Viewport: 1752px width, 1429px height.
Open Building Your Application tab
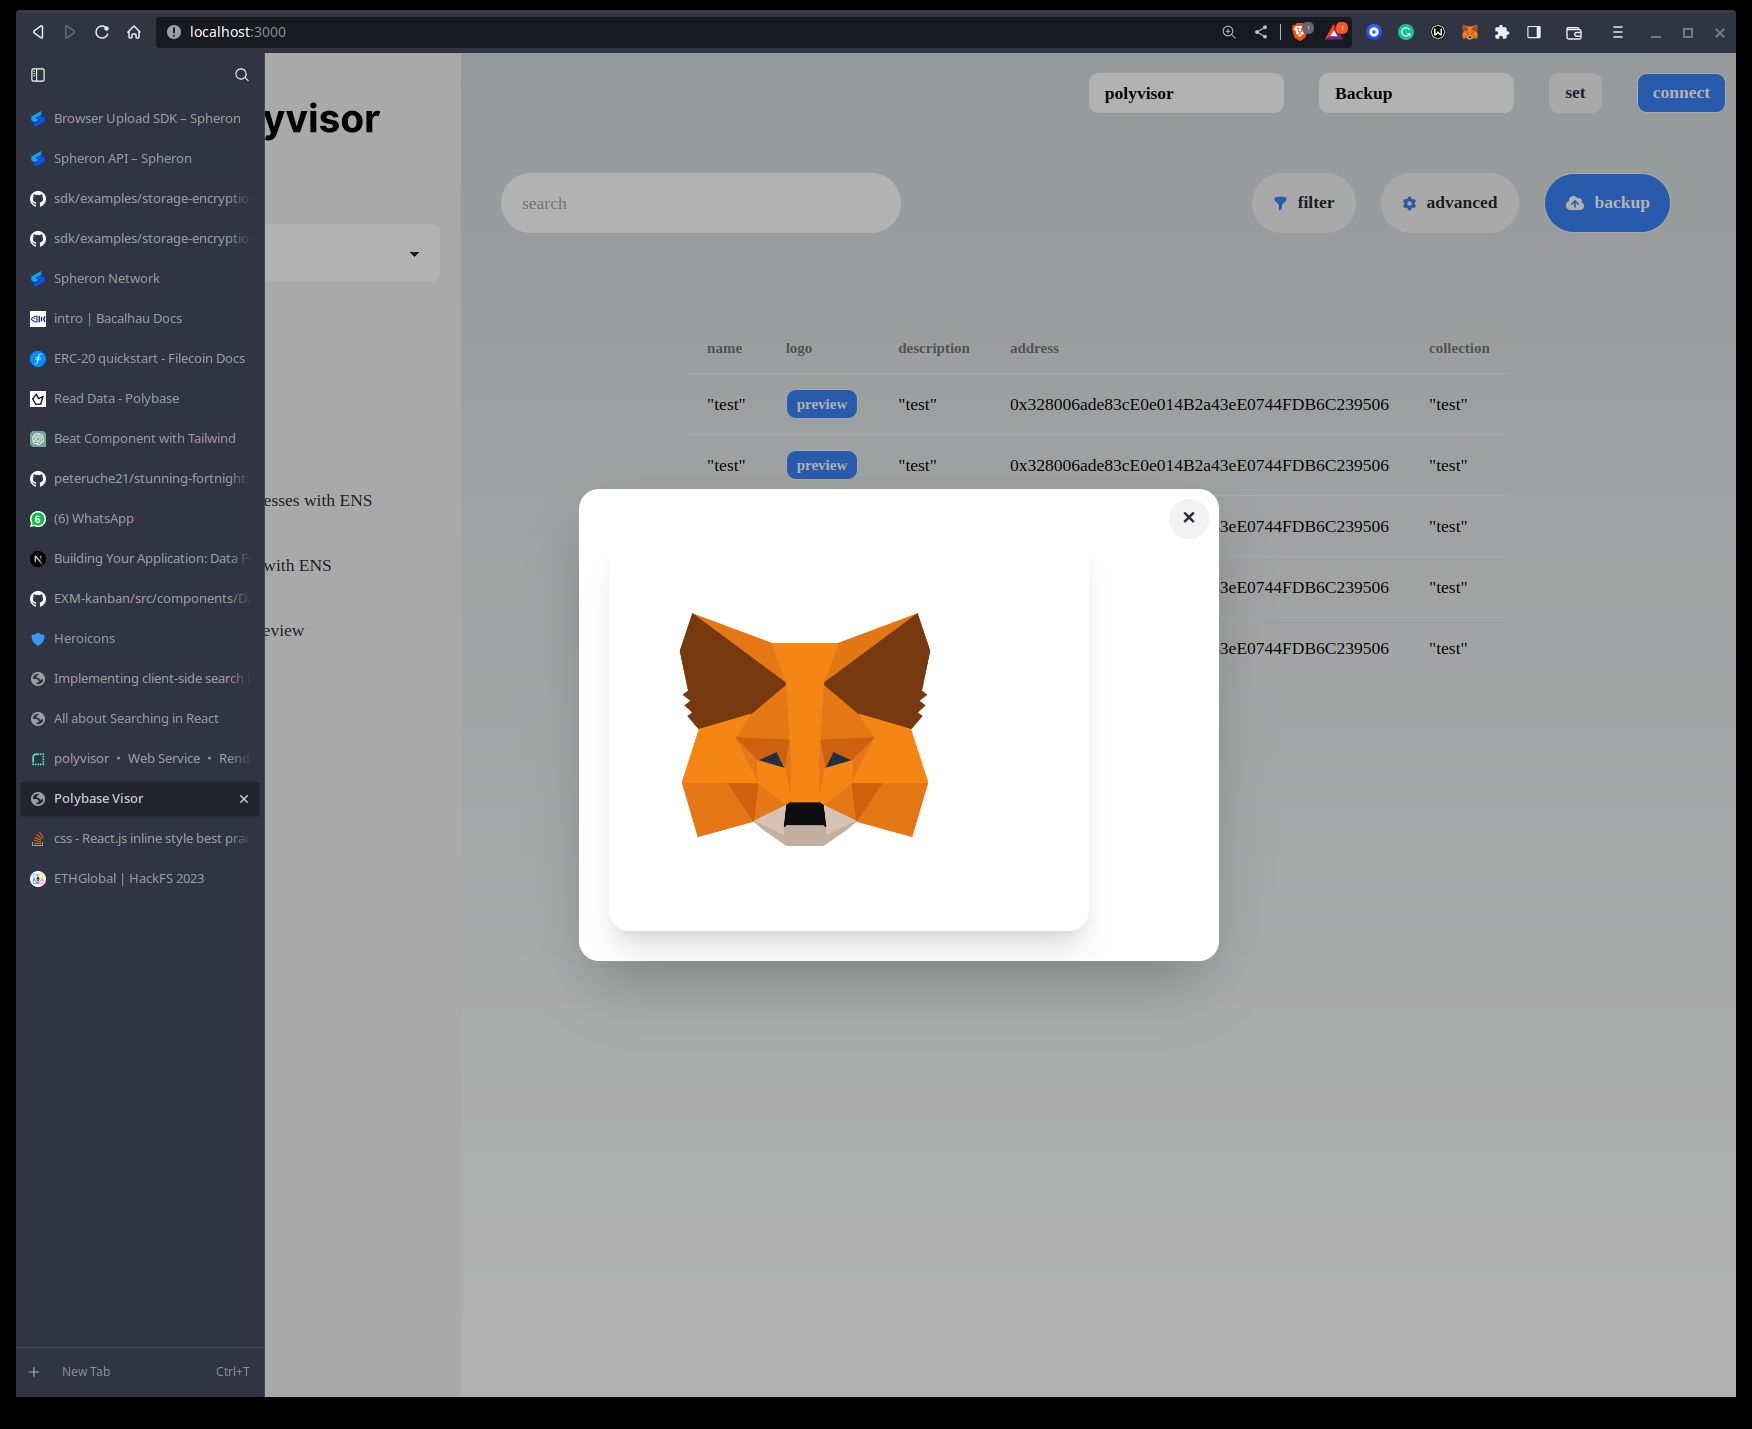click(140, 558)
